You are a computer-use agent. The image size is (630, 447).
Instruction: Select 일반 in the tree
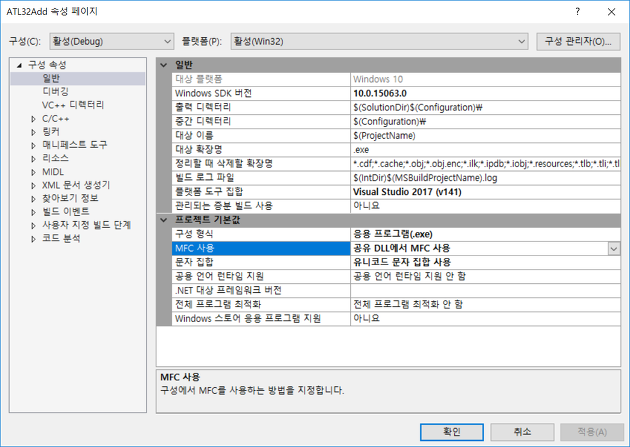click(x=51, y=78)
